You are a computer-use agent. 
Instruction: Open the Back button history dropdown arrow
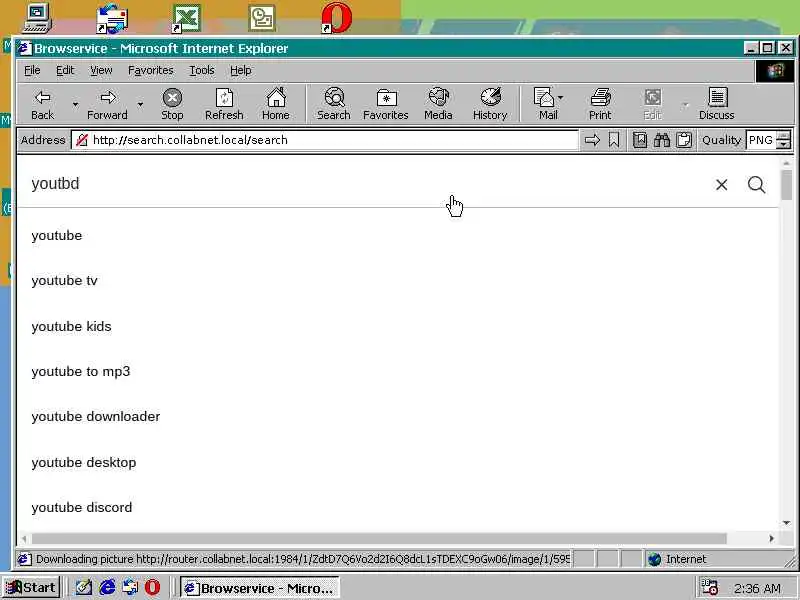(76, 105)
